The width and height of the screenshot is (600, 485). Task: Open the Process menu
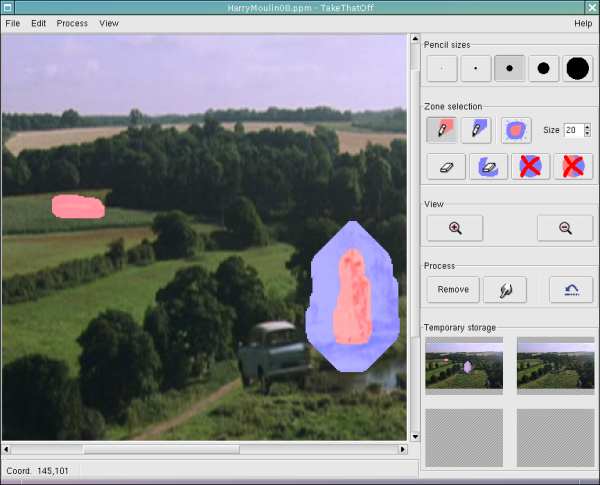pyautogui.click(x=72, y=23)
